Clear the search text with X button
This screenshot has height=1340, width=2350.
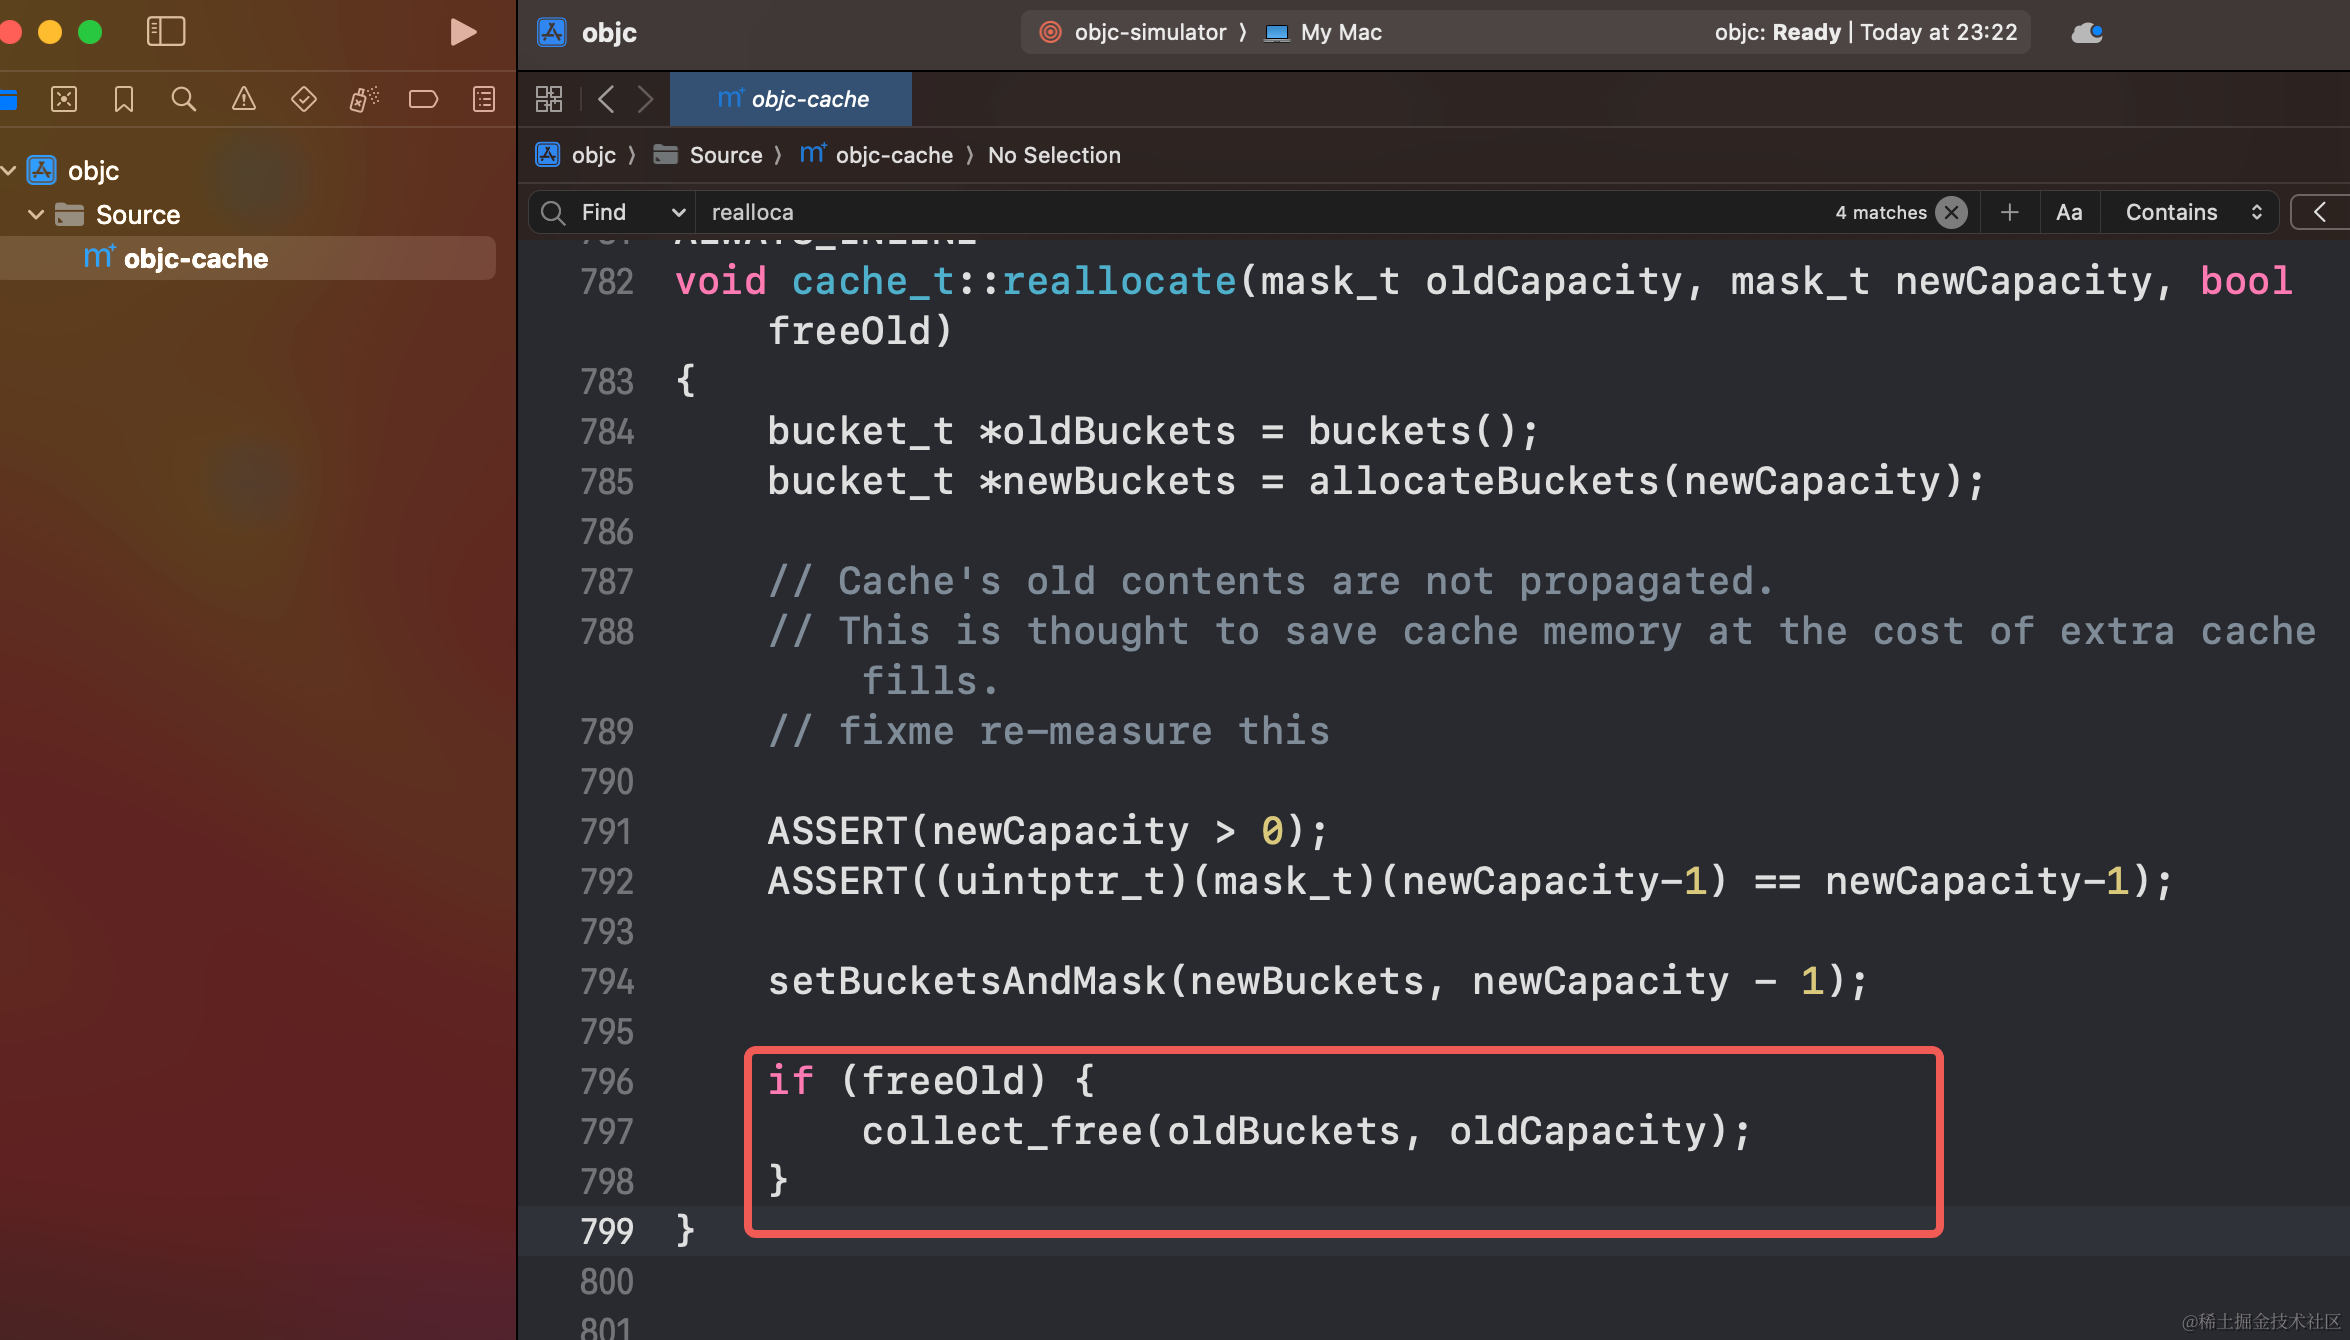pos(1950,212)
